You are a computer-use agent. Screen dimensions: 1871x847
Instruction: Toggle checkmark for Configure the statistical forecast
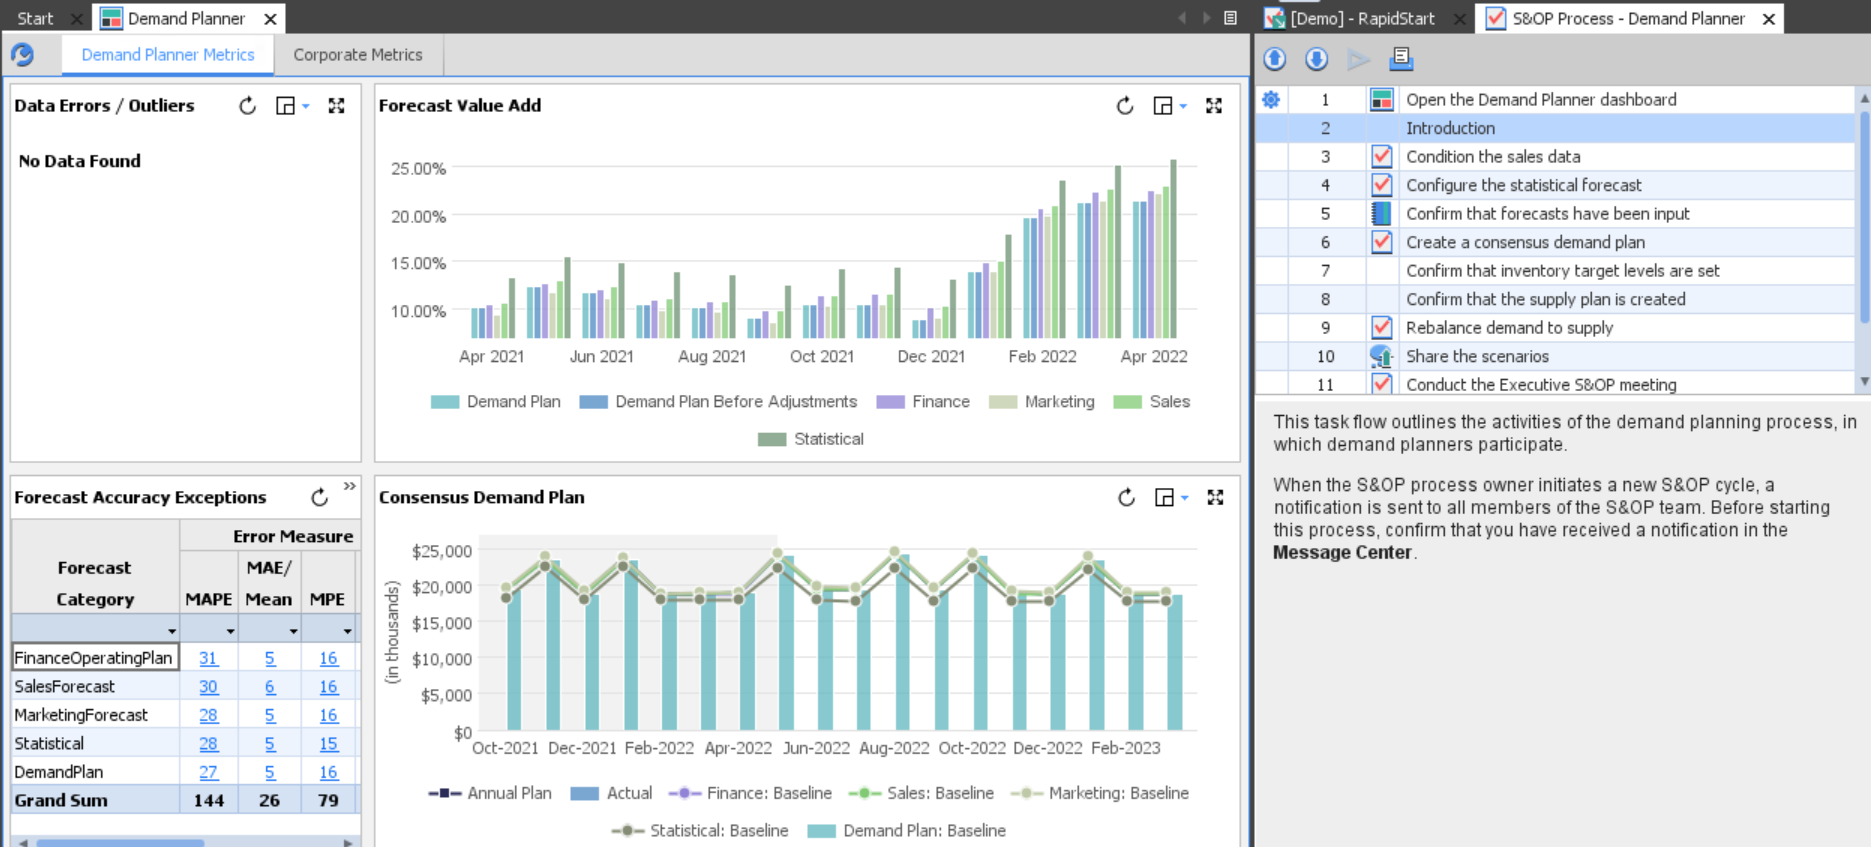[1381, 185]
